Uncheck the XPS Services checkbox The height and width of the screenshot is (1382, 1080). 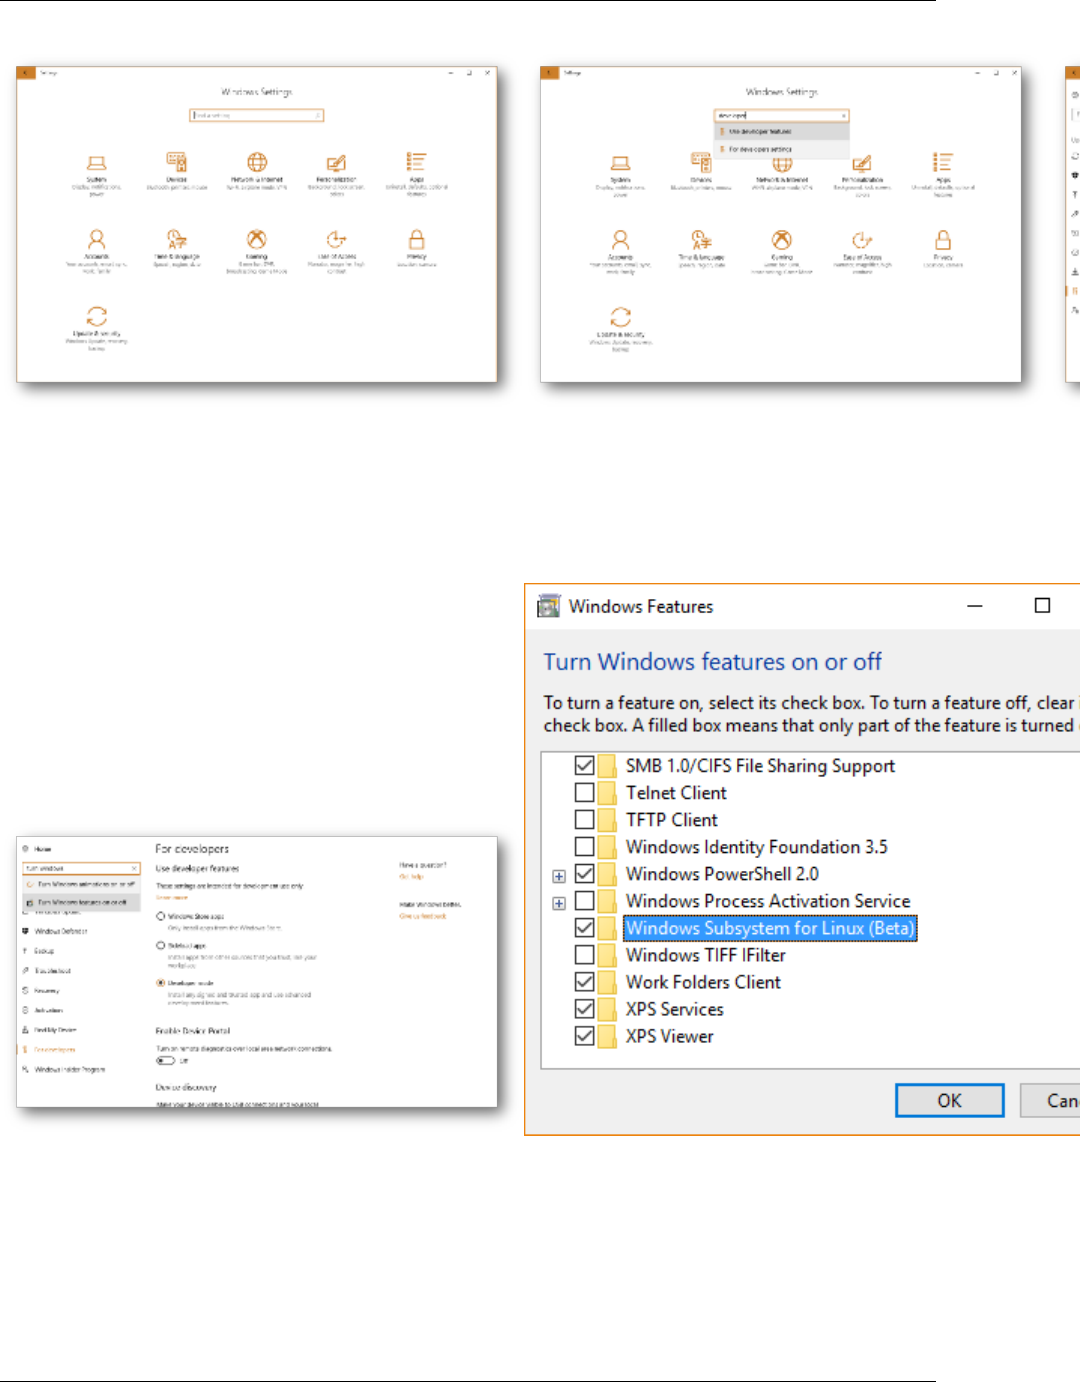coord(585,1009)
